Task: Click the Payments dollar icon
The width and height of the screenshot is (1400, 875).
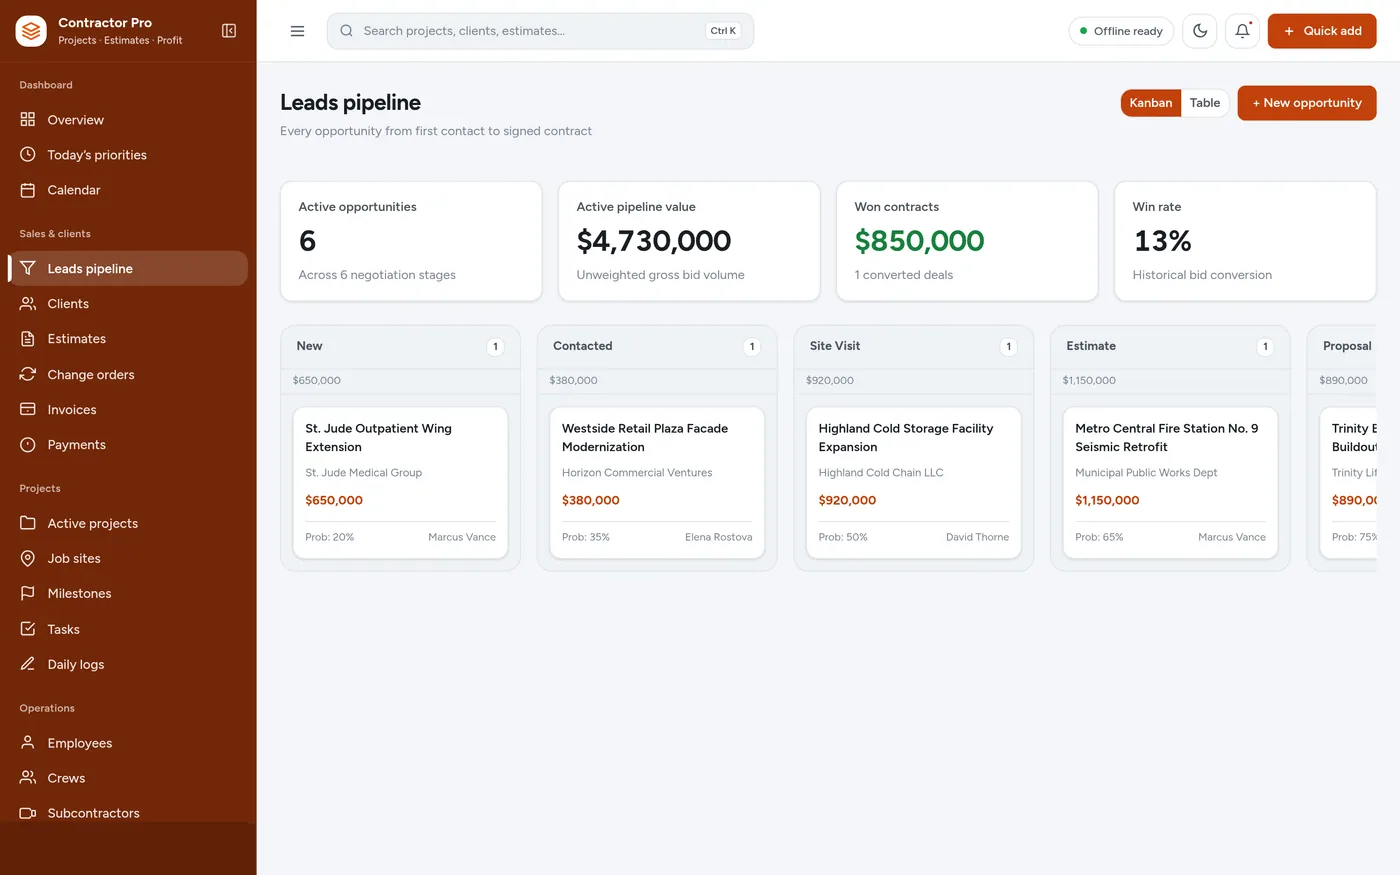Action: tap(28, 445)
